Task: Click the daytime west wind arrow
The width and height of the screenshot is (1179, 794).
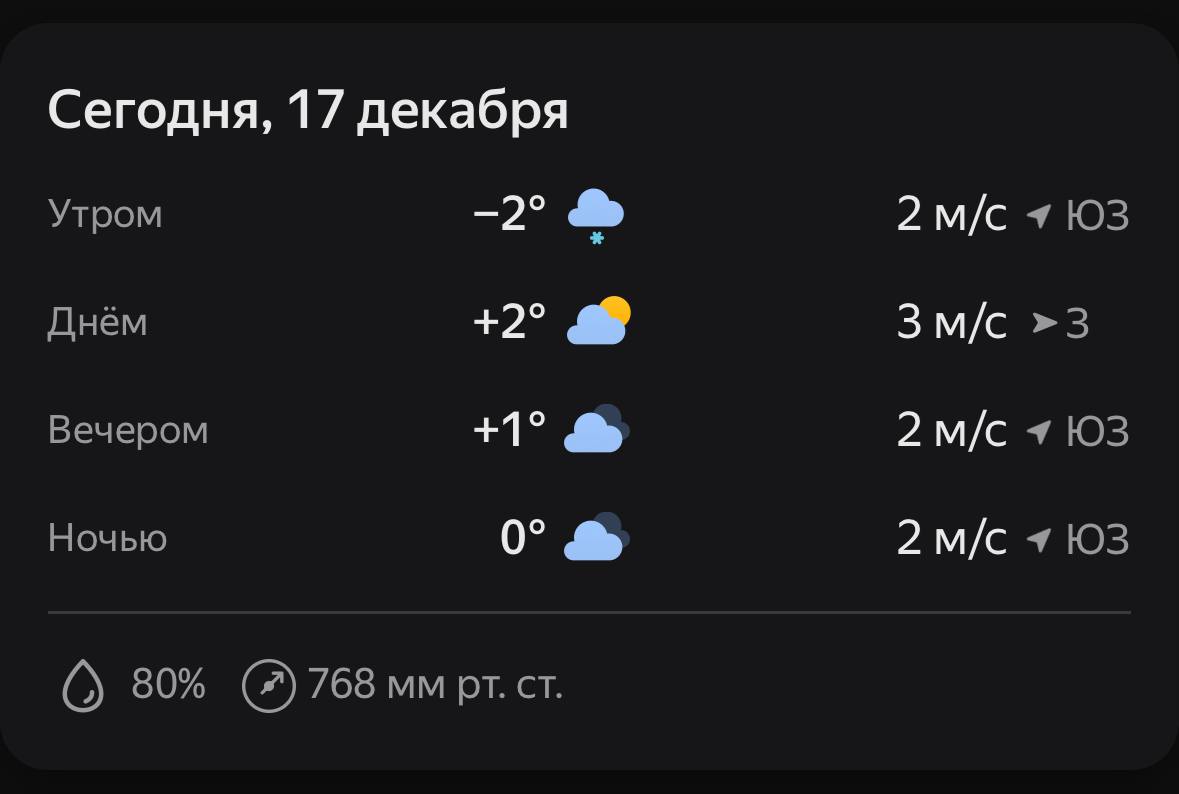Action: pos(1044,323)
